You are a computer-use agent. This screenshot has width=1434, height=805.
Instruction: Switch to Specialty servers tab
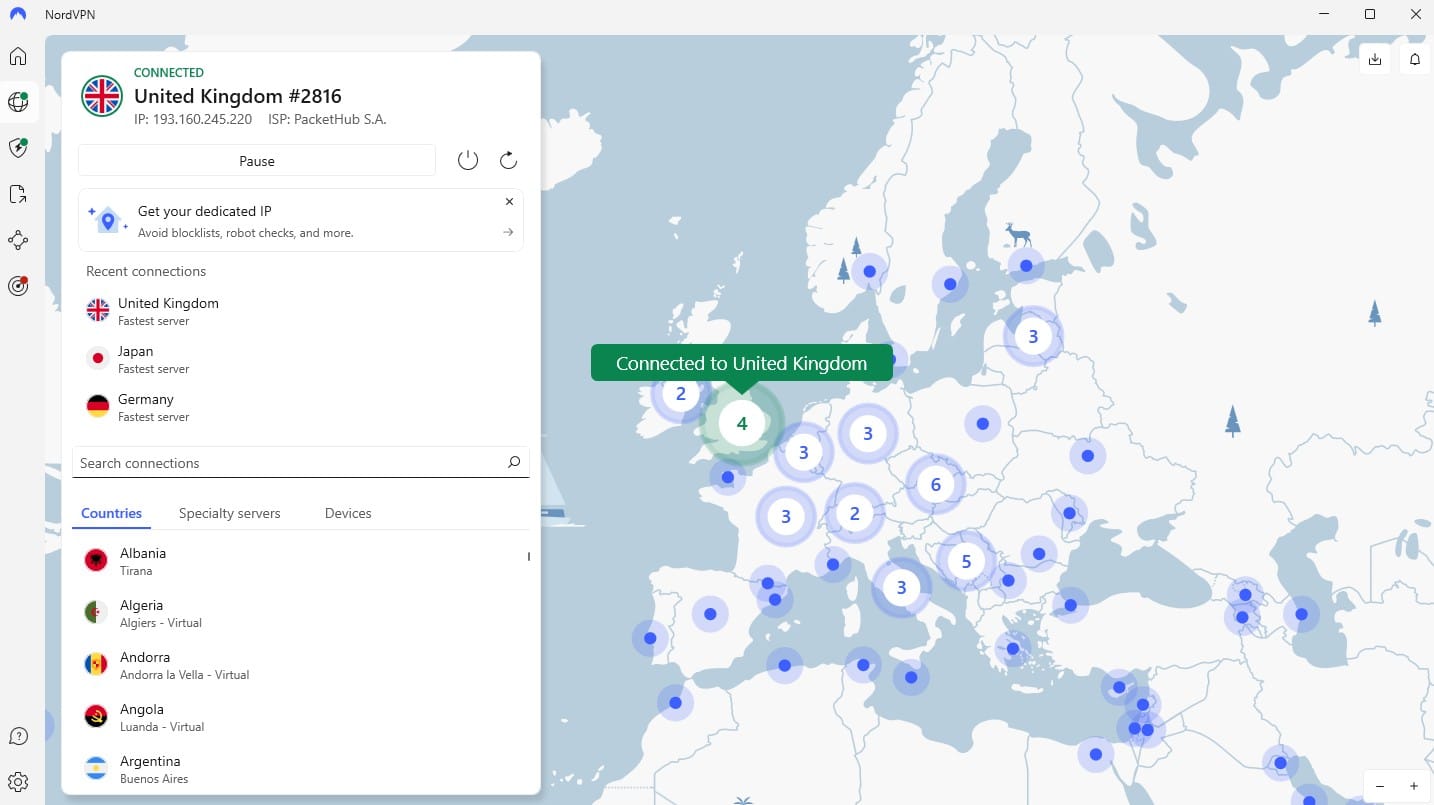[229, 513]
